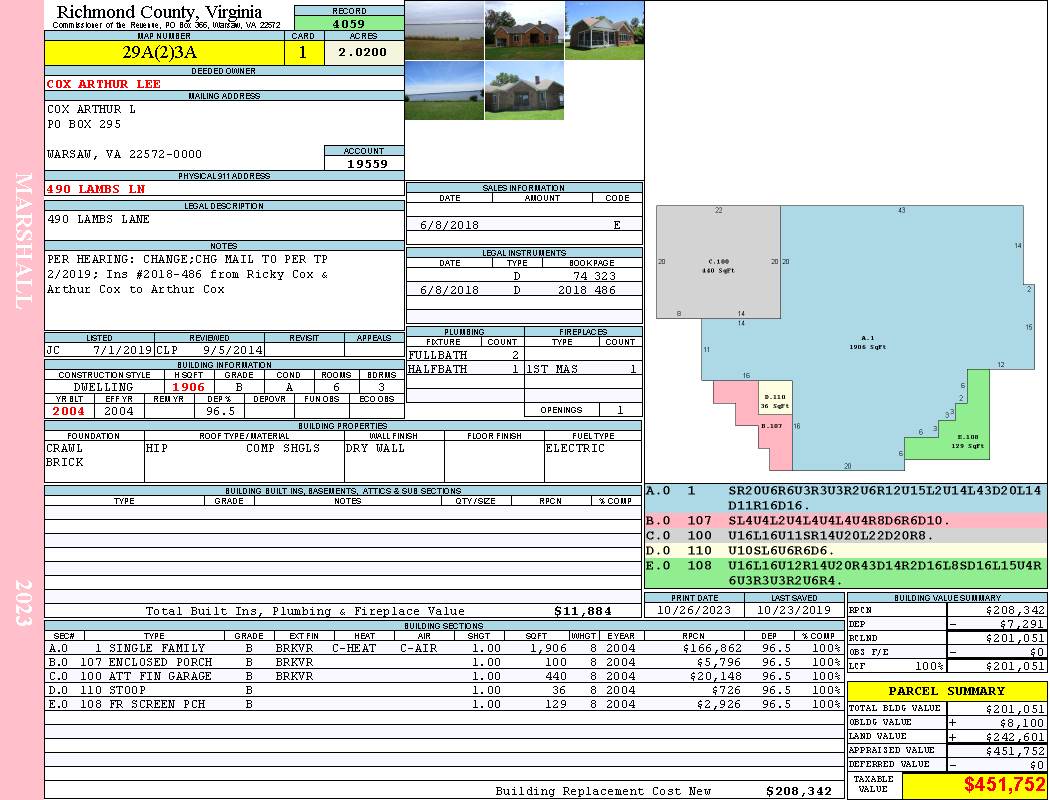Select the H SQFT value 1906
1050x800 pixels.
(x=188, y=387)
